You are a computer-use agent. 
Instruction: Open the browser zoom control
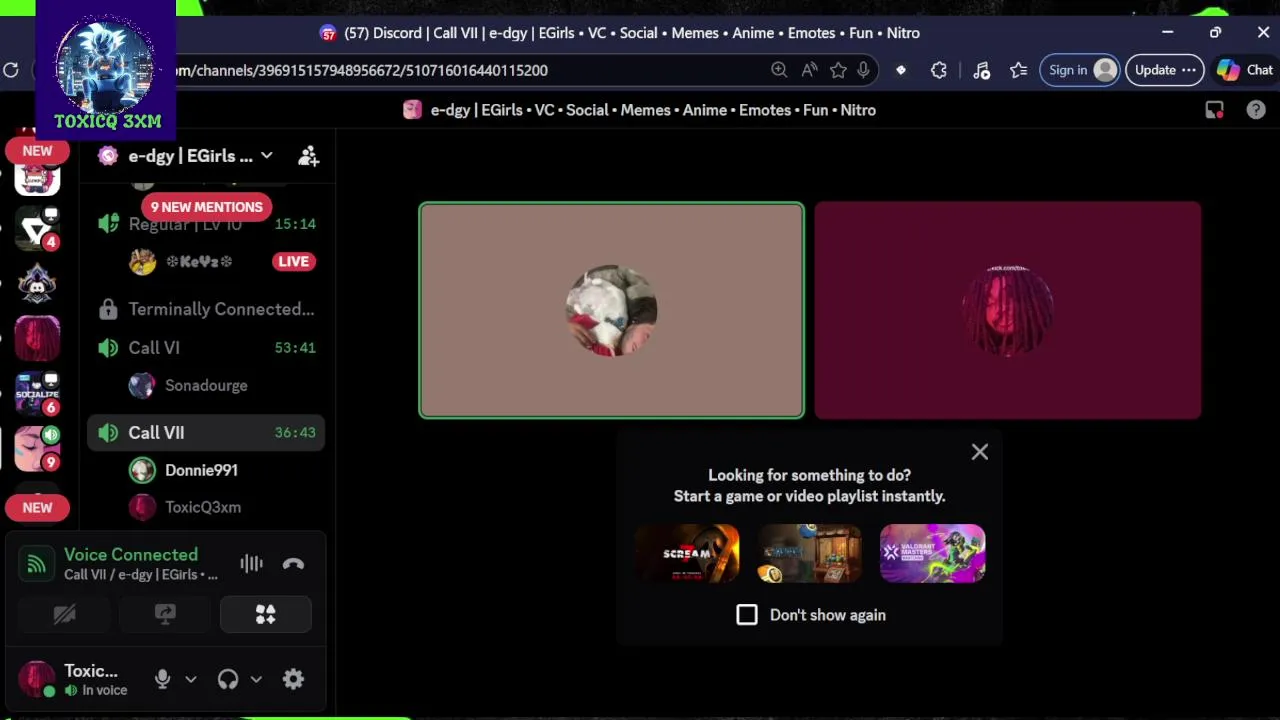[779, 70]
